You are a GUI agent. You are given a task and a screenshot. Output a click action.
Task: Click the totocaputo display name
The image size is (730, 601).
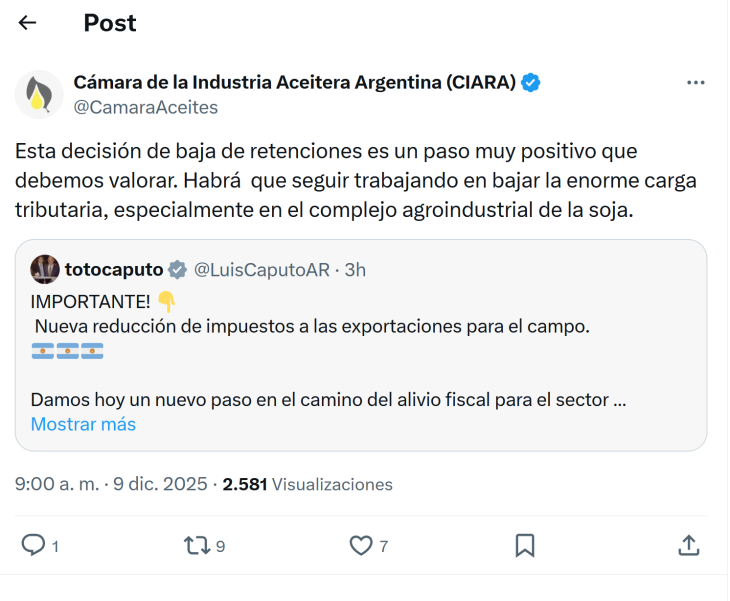(112, 269)
